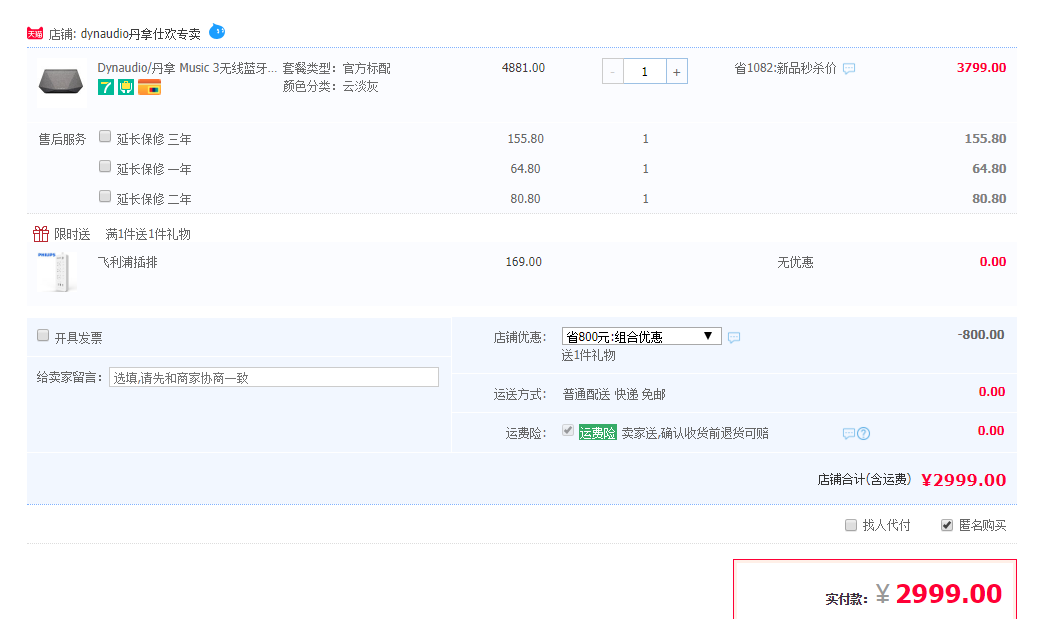Click the red gift icon beside 限时送
1045x619 pixels.
[41, 234]
